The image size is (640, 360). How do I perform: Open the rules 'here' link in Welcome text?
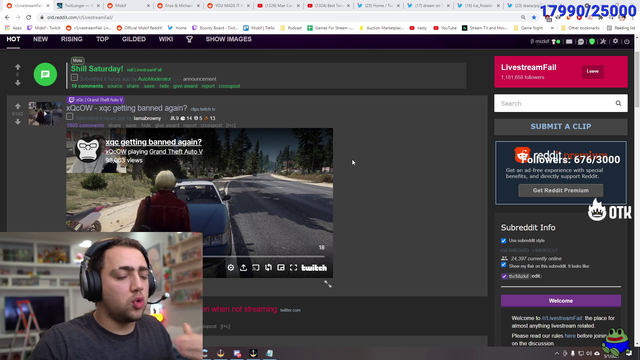(x=570, y=336)
